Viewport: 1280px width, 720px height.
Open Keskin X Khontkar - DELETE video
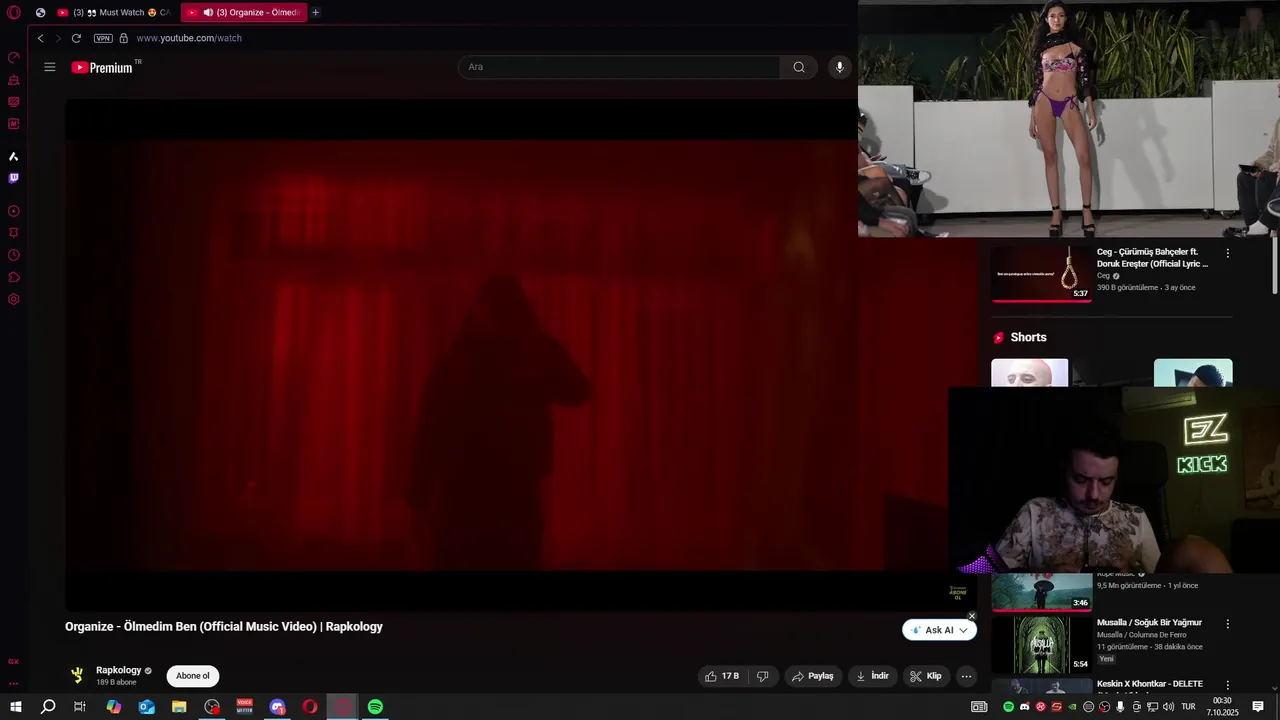point(1150,684)
